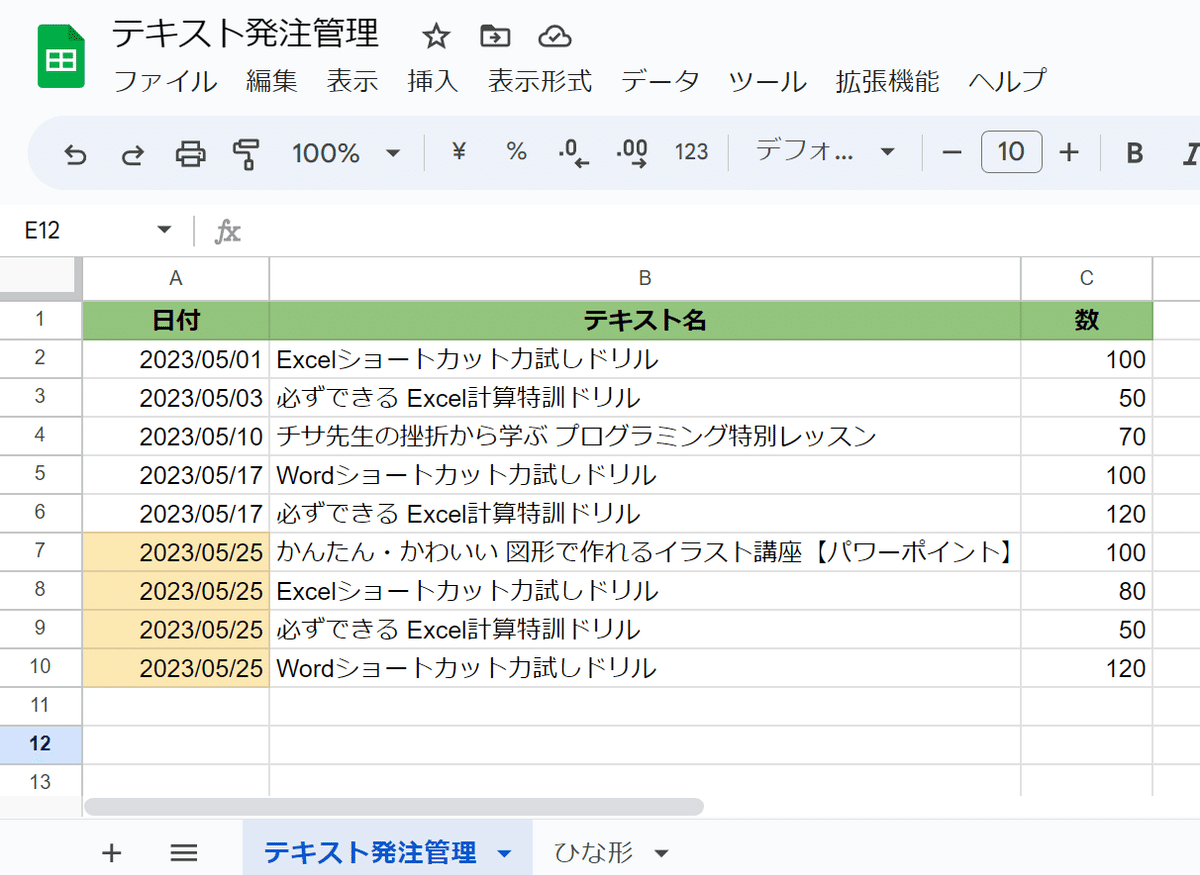Open the 123 number formats menu
The height and width of the screenshot is (875, 1200).
691,152
